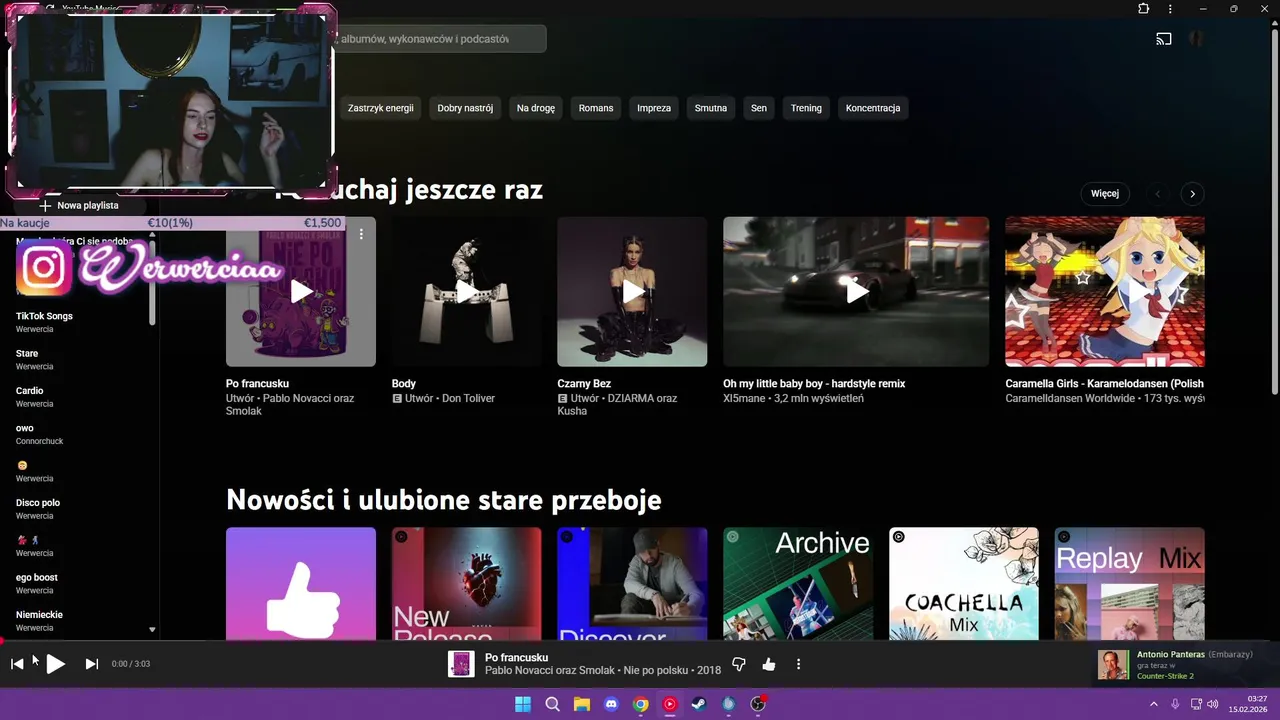
Task: Open the Niemieckie playlist
Action: pos(39,615)
